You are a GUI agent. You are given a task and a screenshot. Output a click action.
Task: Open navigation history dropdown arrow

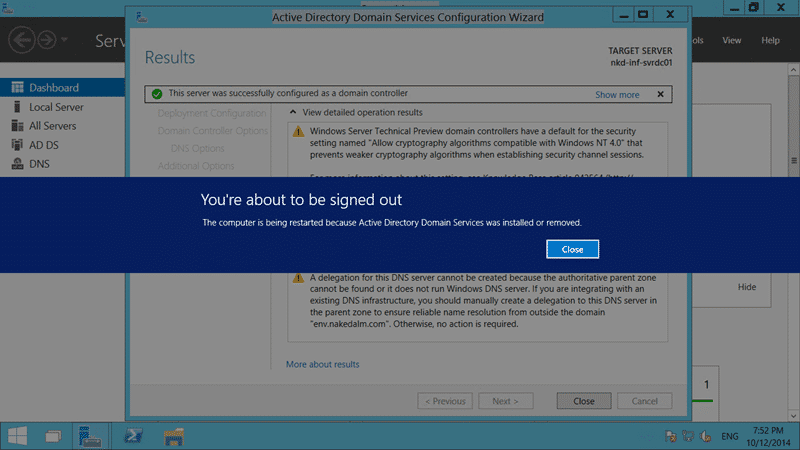tap(64, 39)
